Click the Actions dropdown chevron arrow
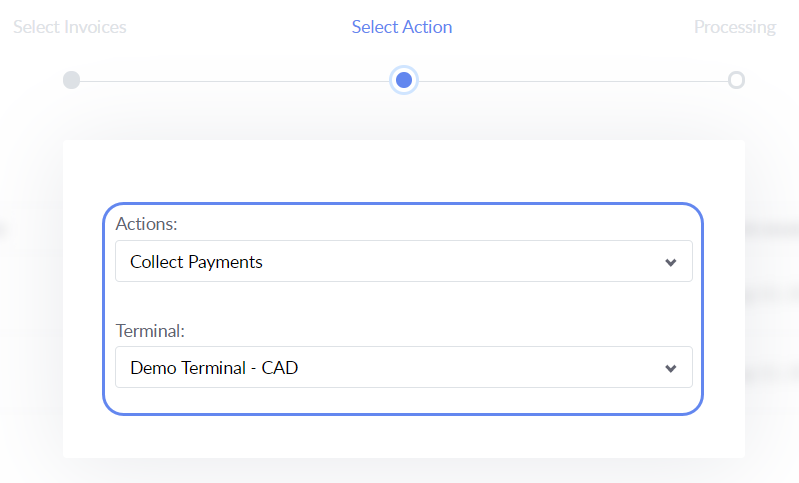 coord(671,262)
